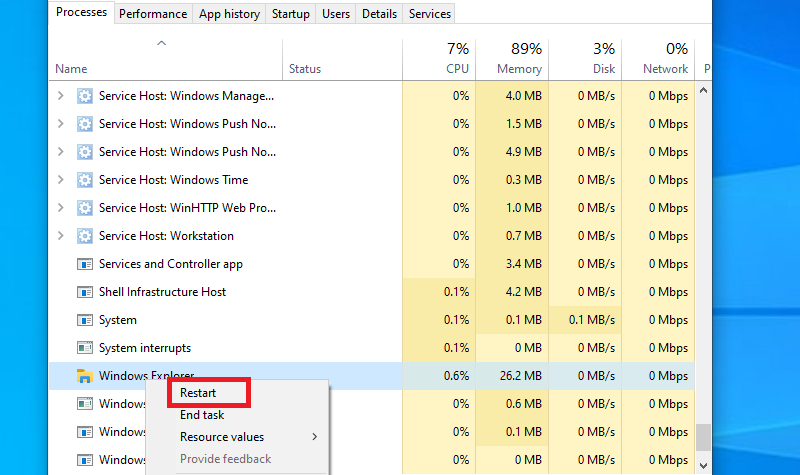Click the Shell Infrastructure Host icon
Image resolution: width=800 pixels, height=475 pixels.
(85, 292)
